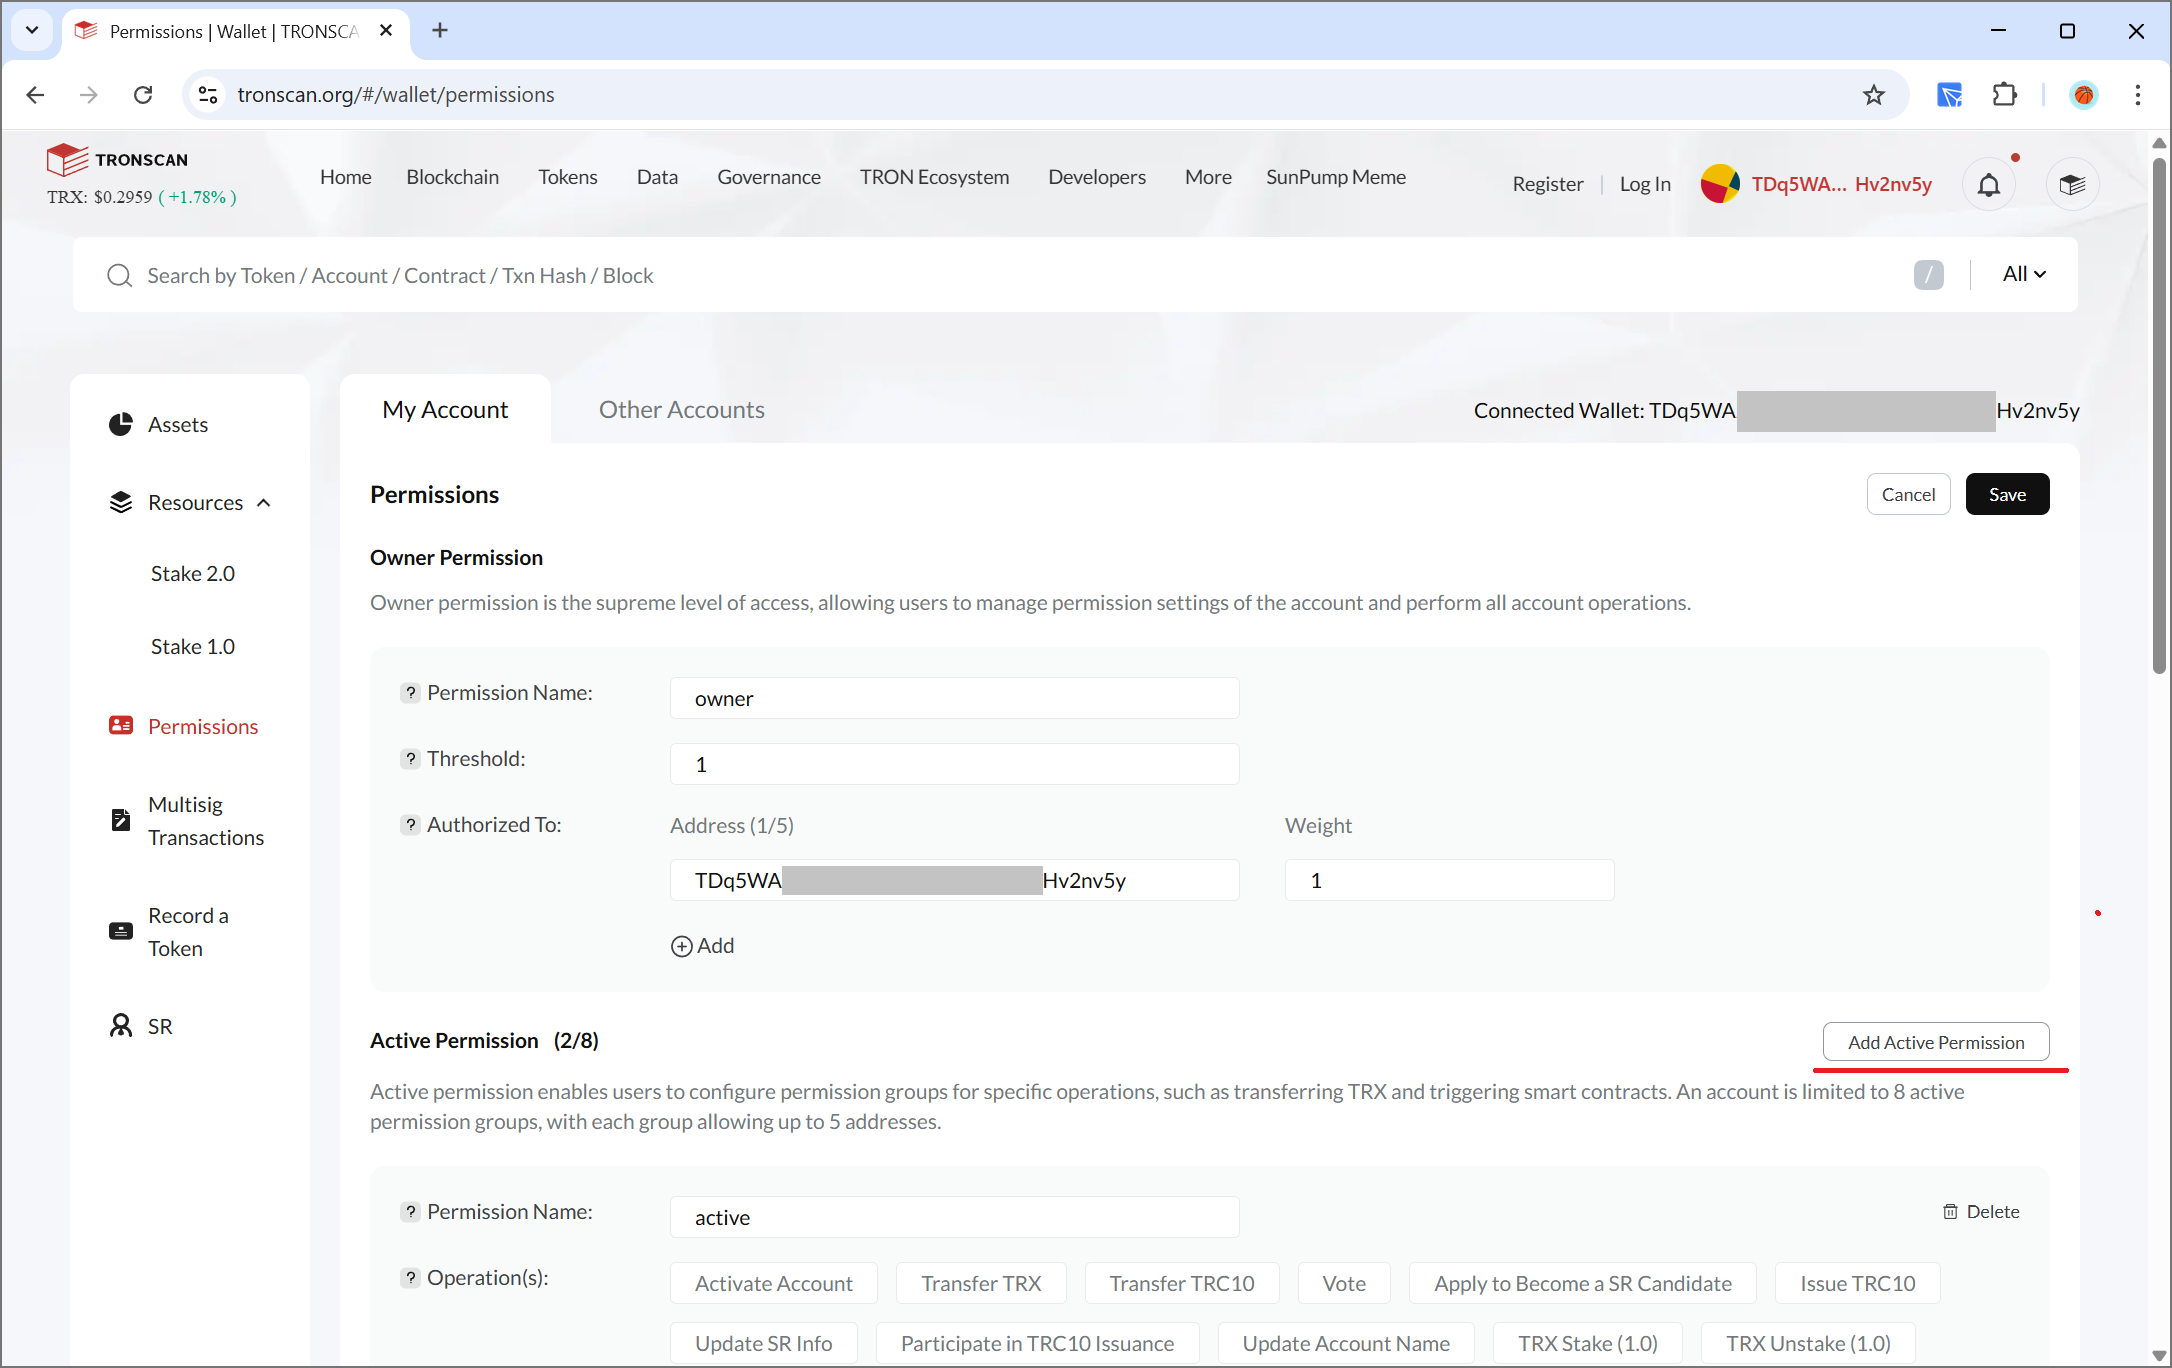Screen dimensions: 2172x1368
Task: Toggle the Transfer TRC10 operation
Action: 1182,1284
